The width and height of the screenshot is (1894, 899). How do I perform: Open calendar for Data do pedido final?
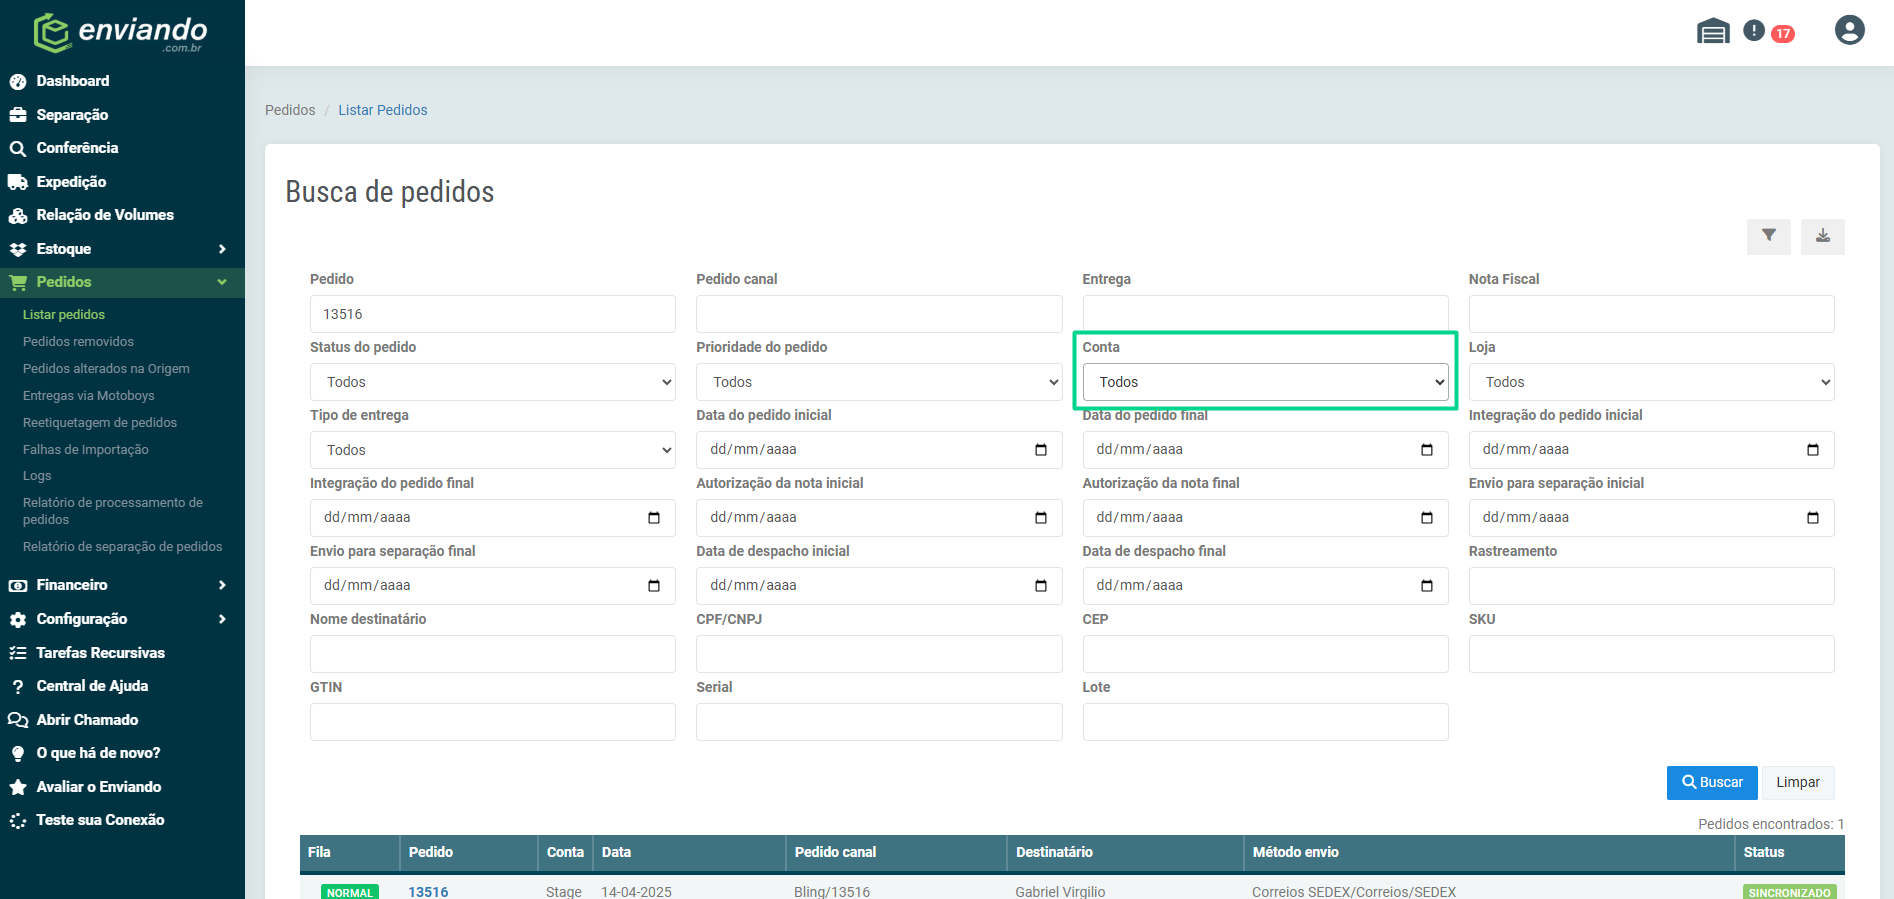tap(1427, 450)
